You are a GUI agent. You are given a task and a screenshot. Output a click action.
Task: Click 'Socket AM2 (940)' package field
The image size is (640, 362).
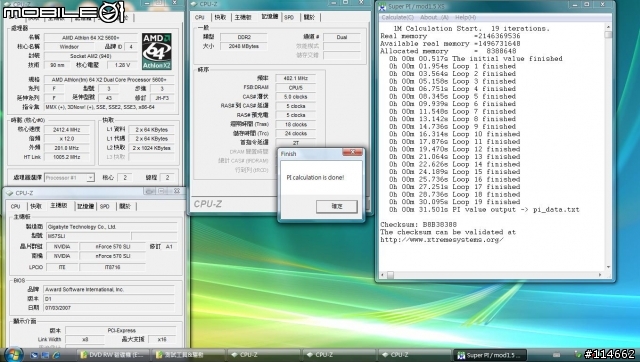click(x=91, y=56)
